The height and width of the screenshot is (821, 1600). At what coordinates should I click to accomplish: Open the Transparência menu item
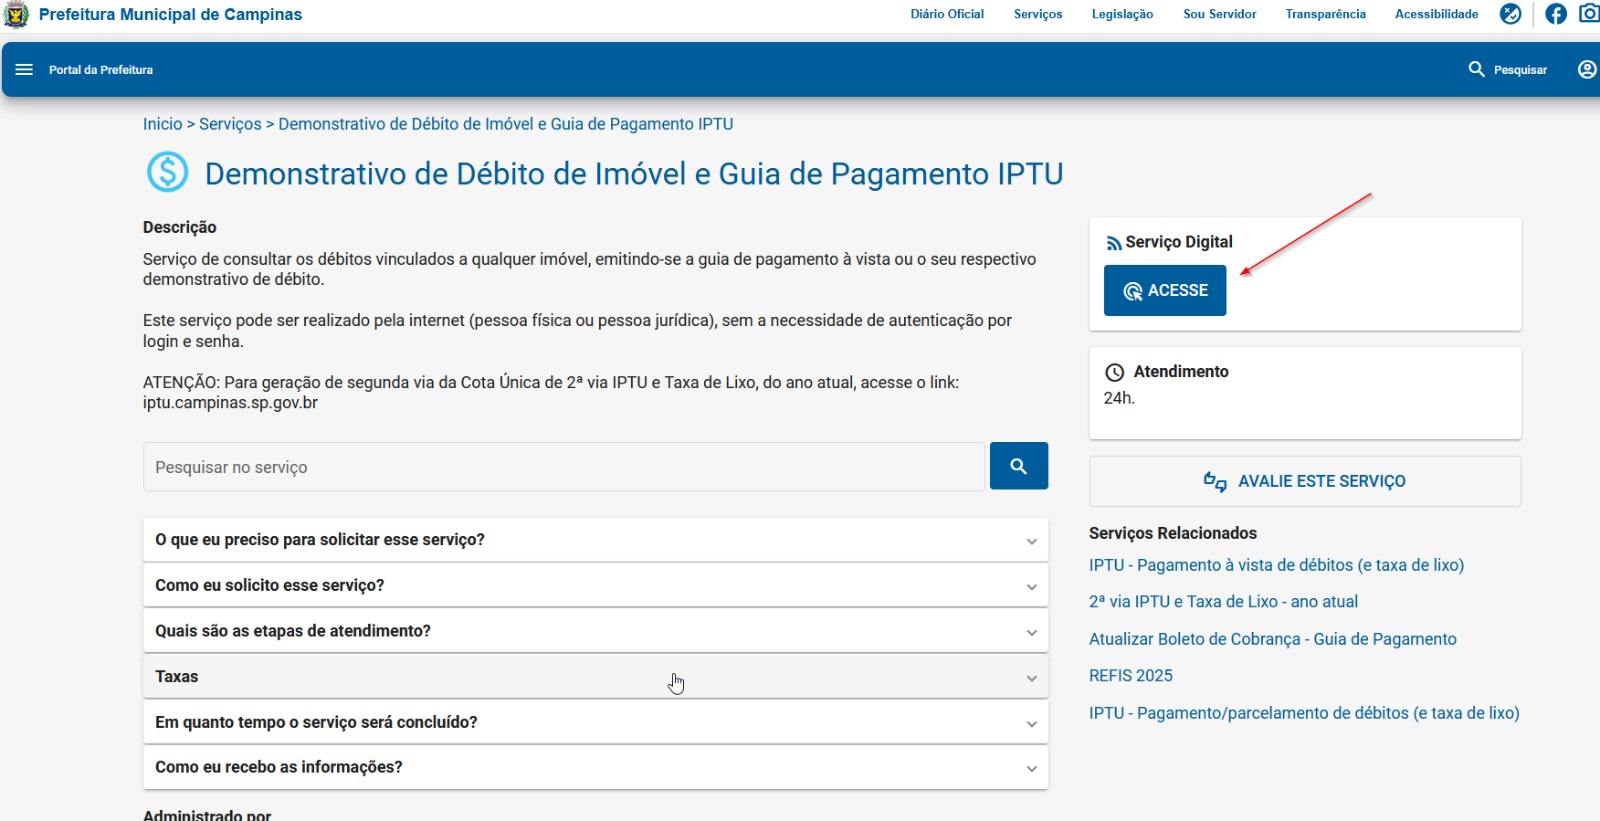(x=1325, y=15)
